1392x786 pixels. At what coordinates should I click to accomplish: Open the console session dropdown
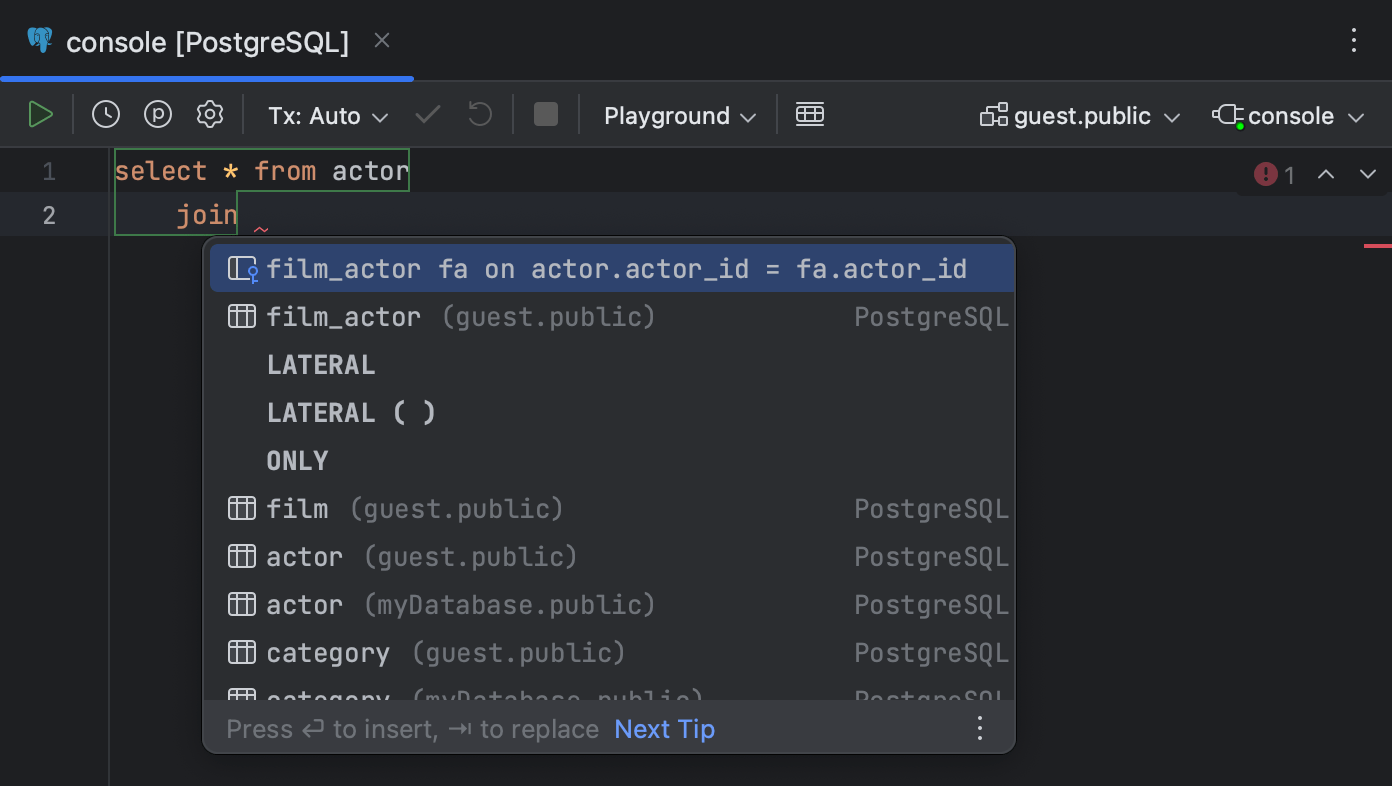coord(1288,115)
